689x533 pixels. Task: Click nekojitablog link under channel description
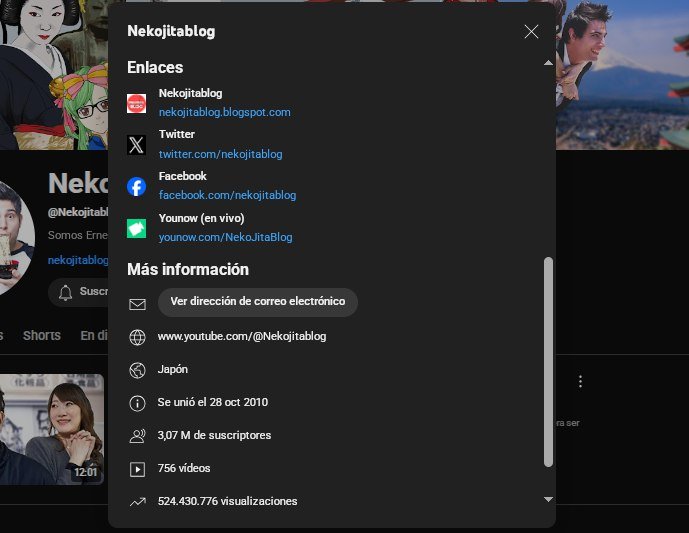(x=78, y=260)
